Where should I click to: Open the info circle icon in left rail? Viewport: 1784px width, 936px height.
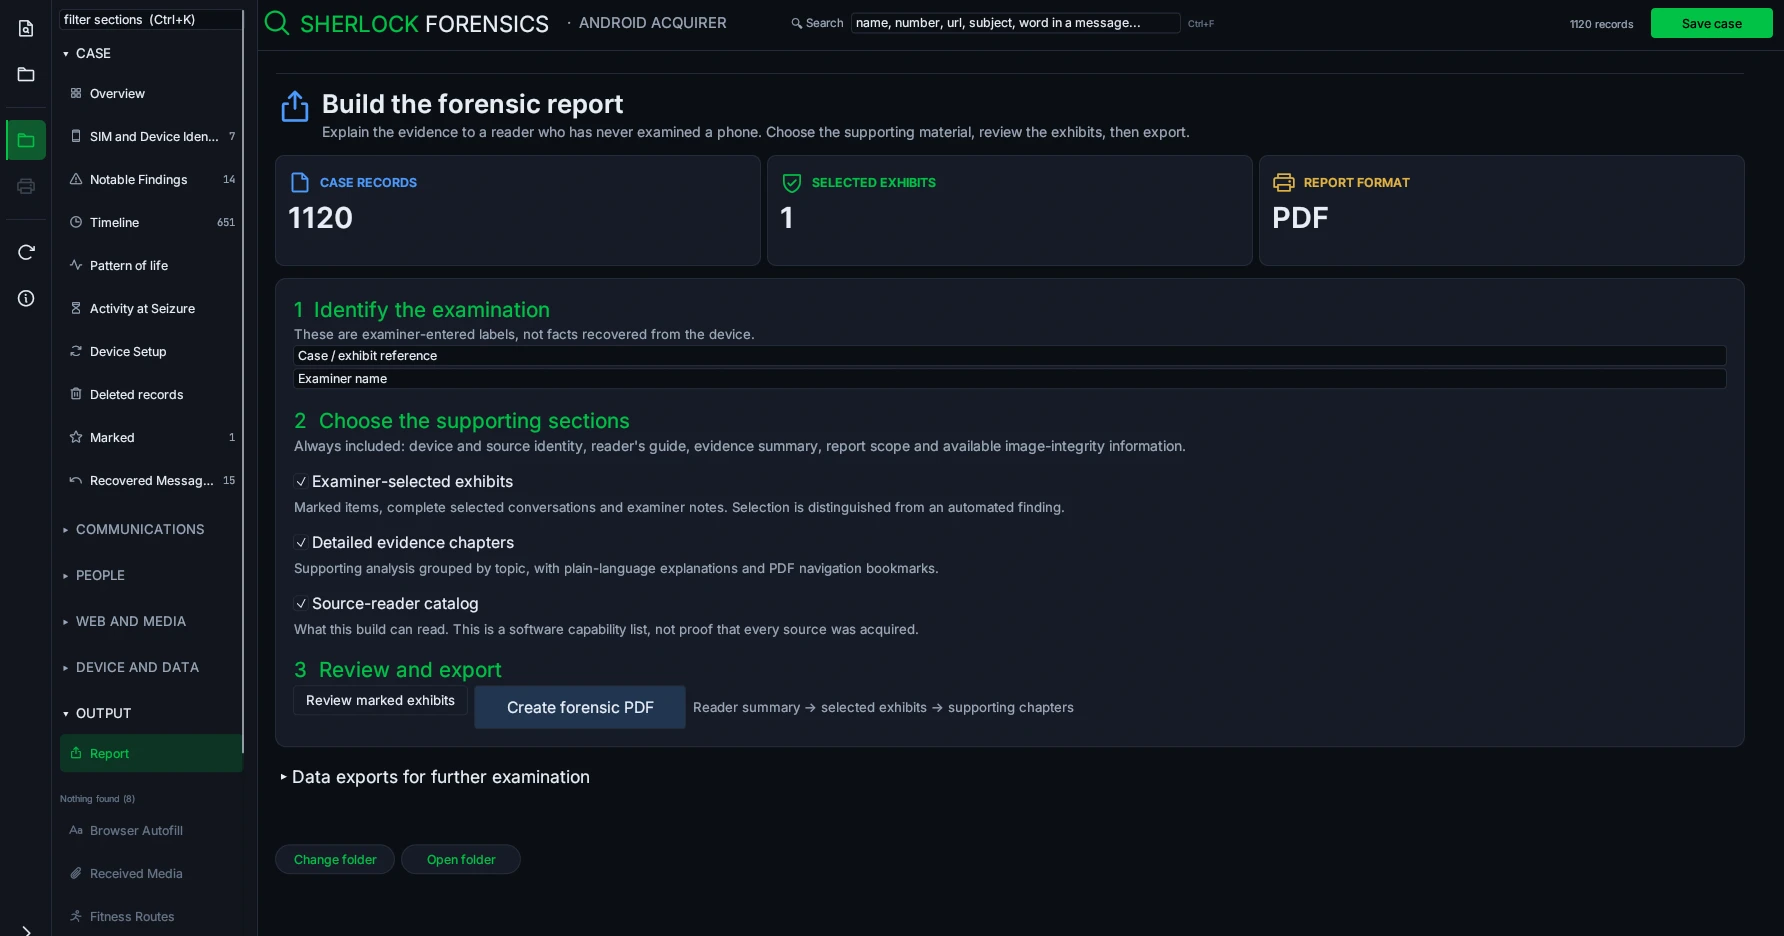click(26, 298)
